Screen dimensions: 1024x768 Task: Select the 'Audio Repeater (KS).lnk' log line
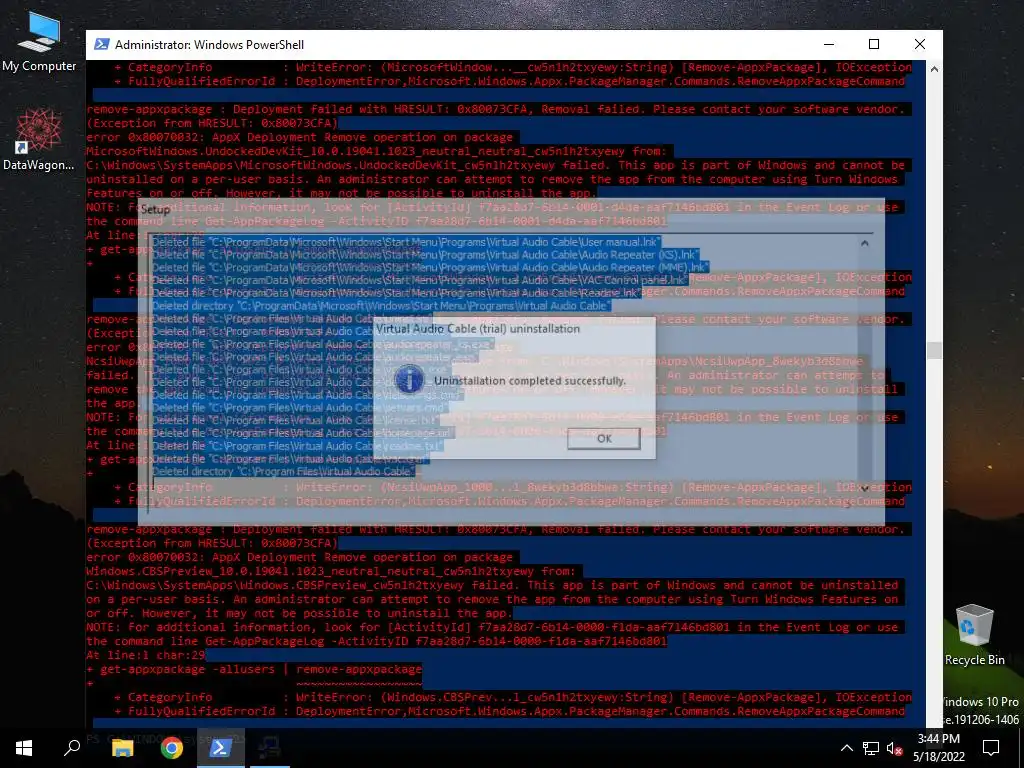425,255
